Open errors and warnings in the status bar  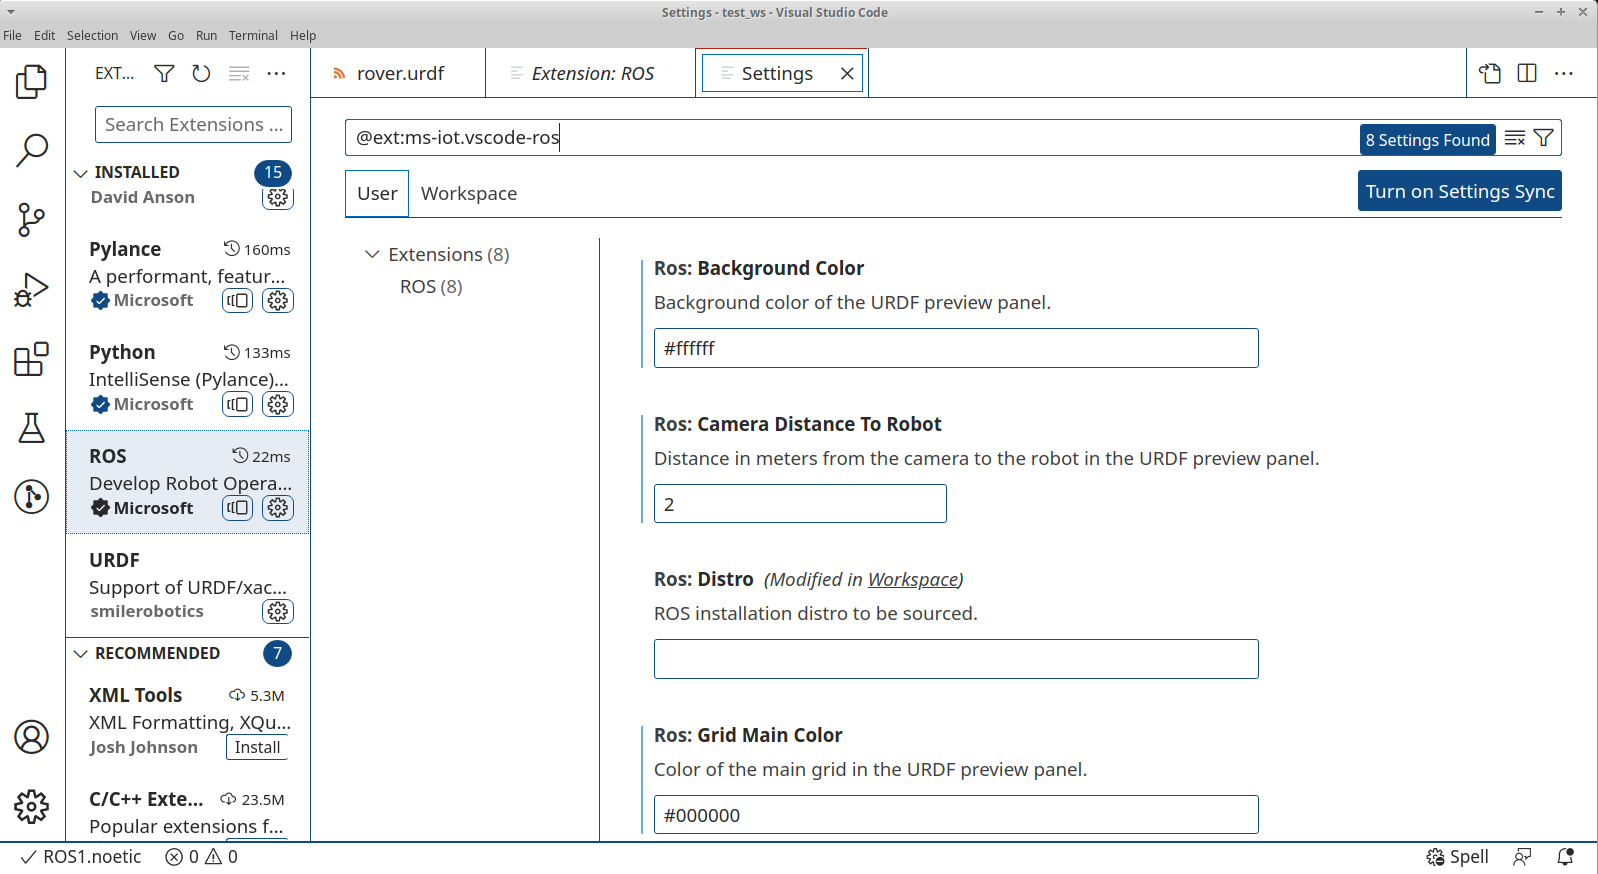[202, 857]
